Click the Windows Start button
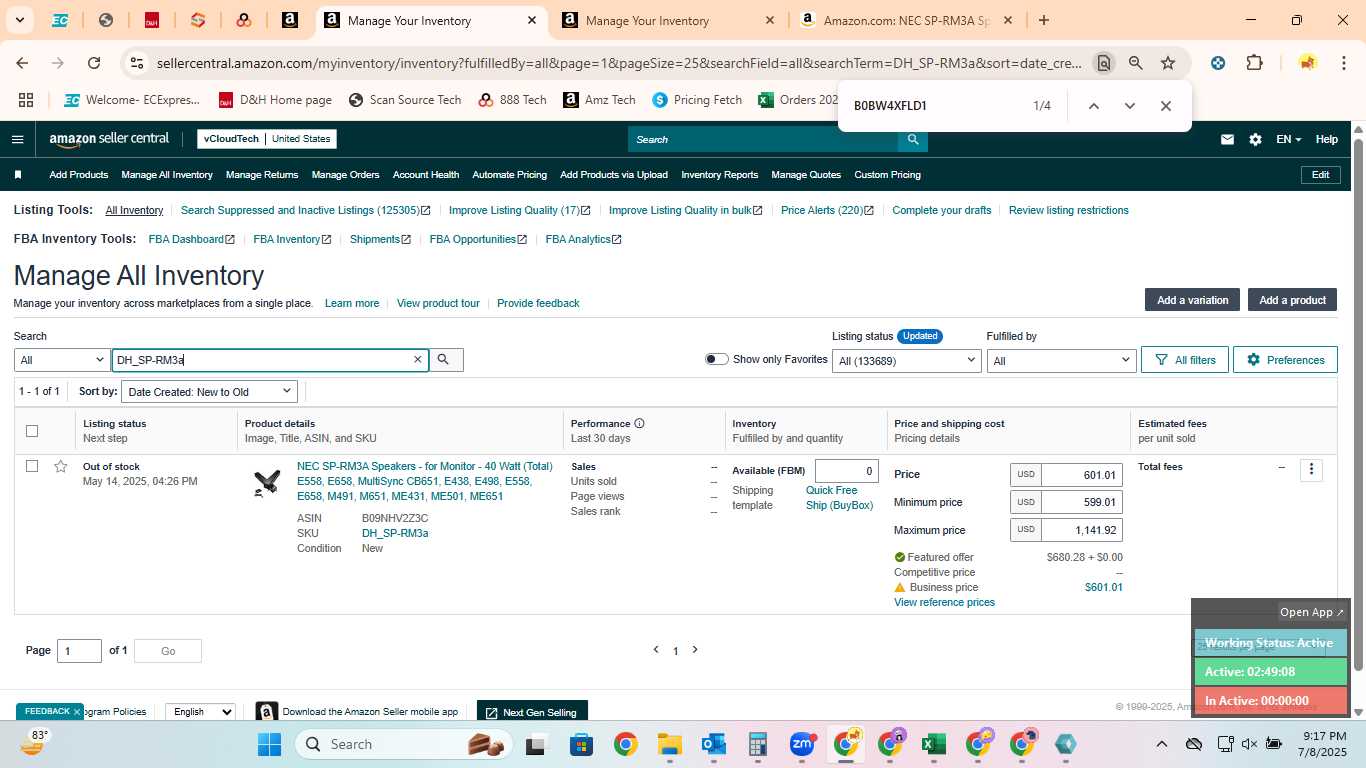Viewport: 1366px width, 768px height. 270,744
